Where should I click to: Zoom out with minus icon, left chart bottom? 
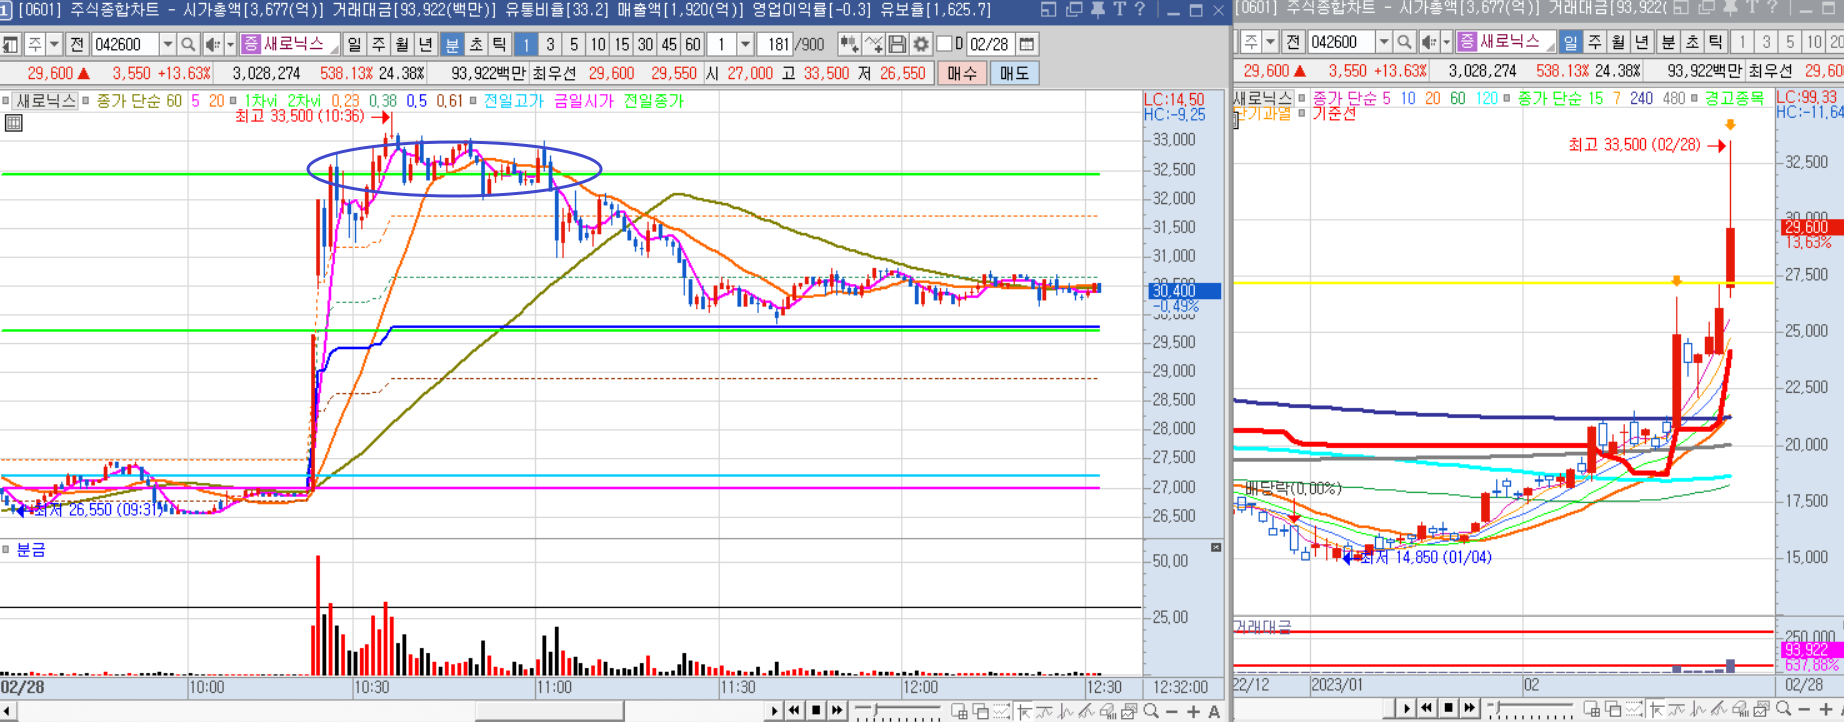(x=1172, y=711)
